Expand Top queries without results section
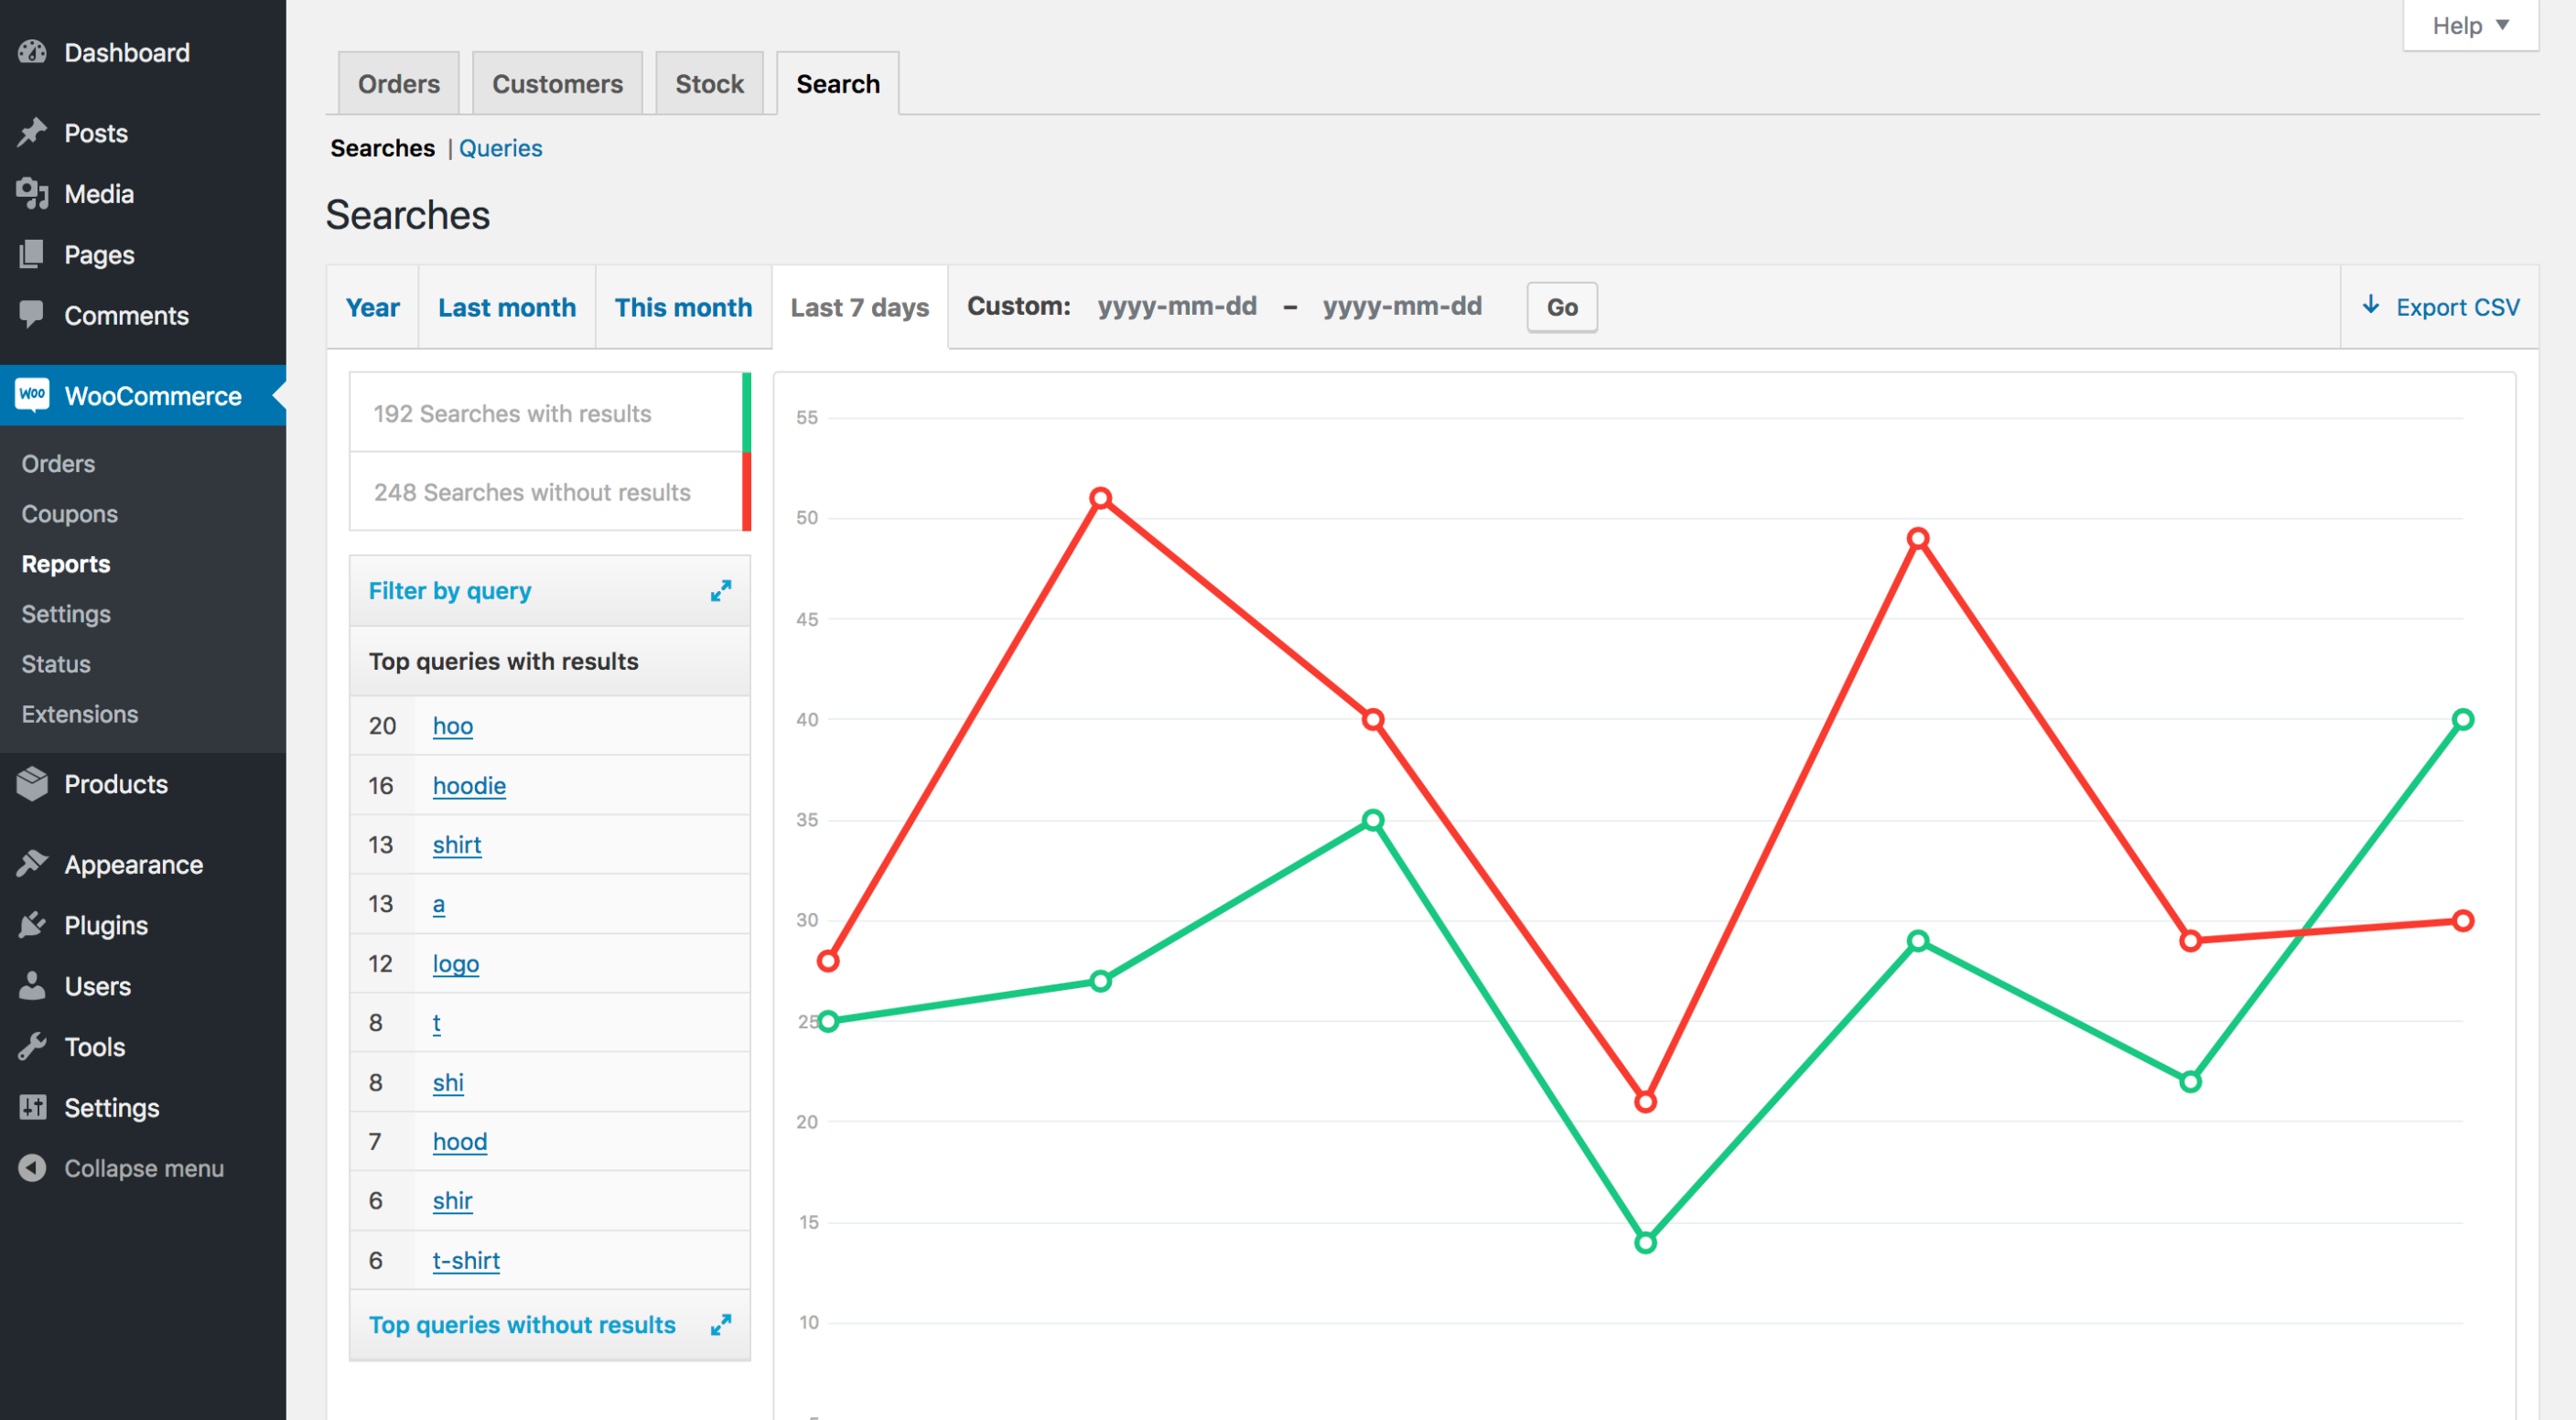Image resolution: width=2576 pixels, height=1420 pixels. pyautogui.click(x=720, y=1325)
